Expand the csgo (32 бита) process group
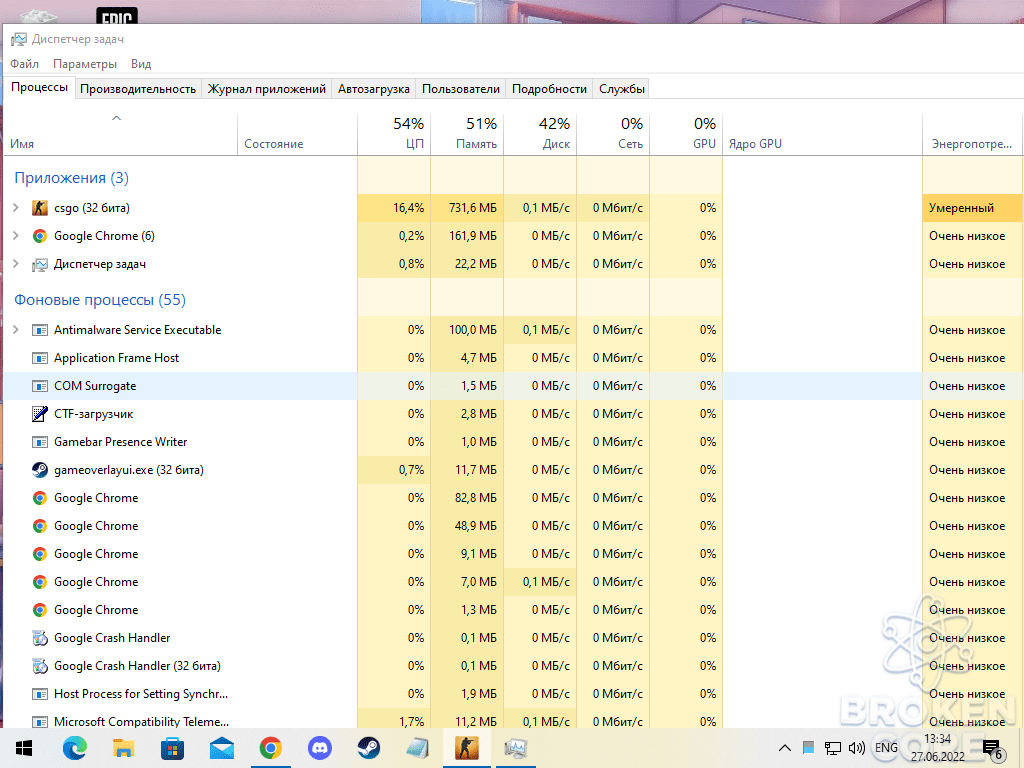 16,208
